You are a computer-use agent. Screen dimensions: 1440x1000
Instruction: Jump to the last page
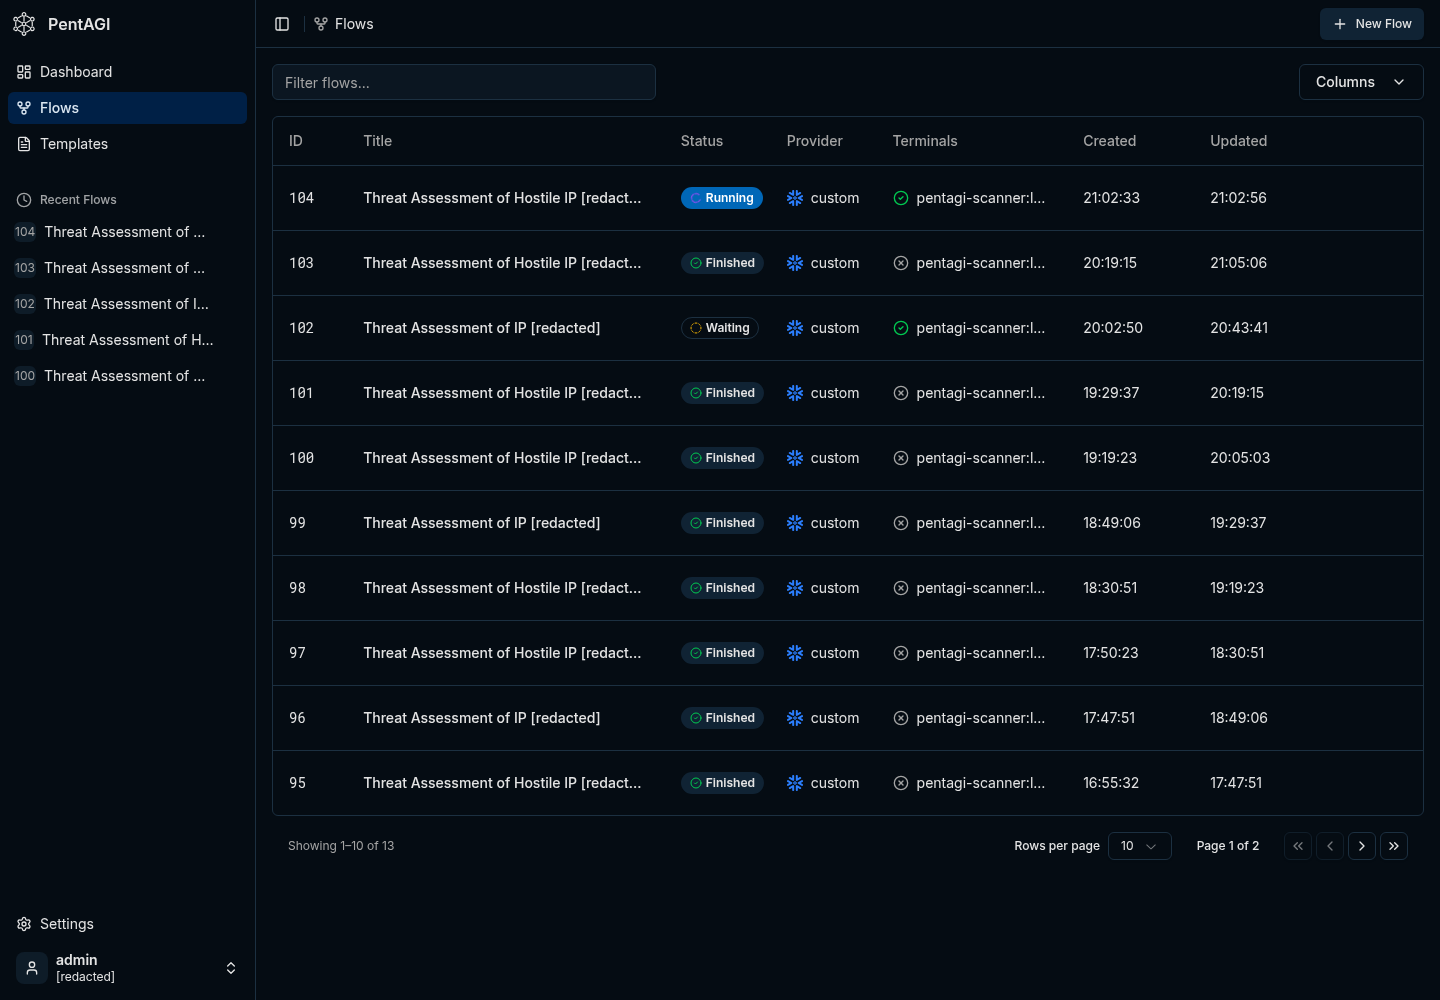tap(1394, 846)
